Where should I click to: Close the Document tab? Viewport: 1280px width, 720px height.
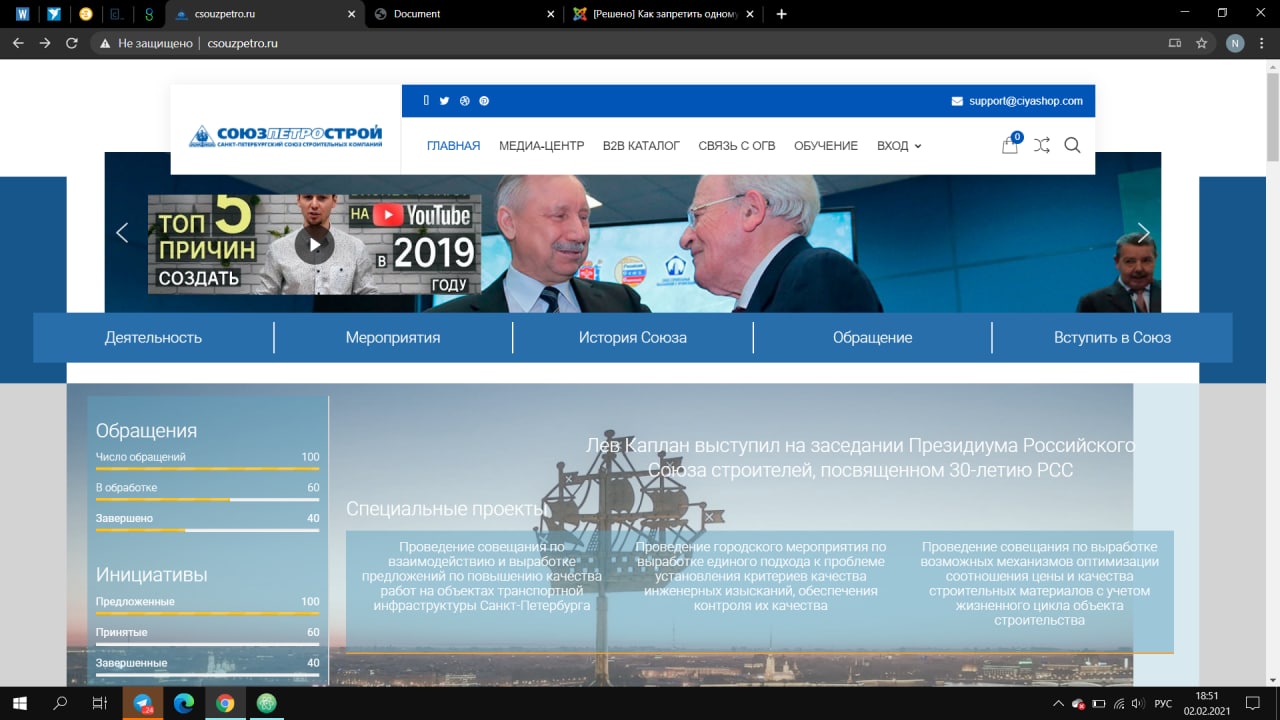tap(550, 14)
